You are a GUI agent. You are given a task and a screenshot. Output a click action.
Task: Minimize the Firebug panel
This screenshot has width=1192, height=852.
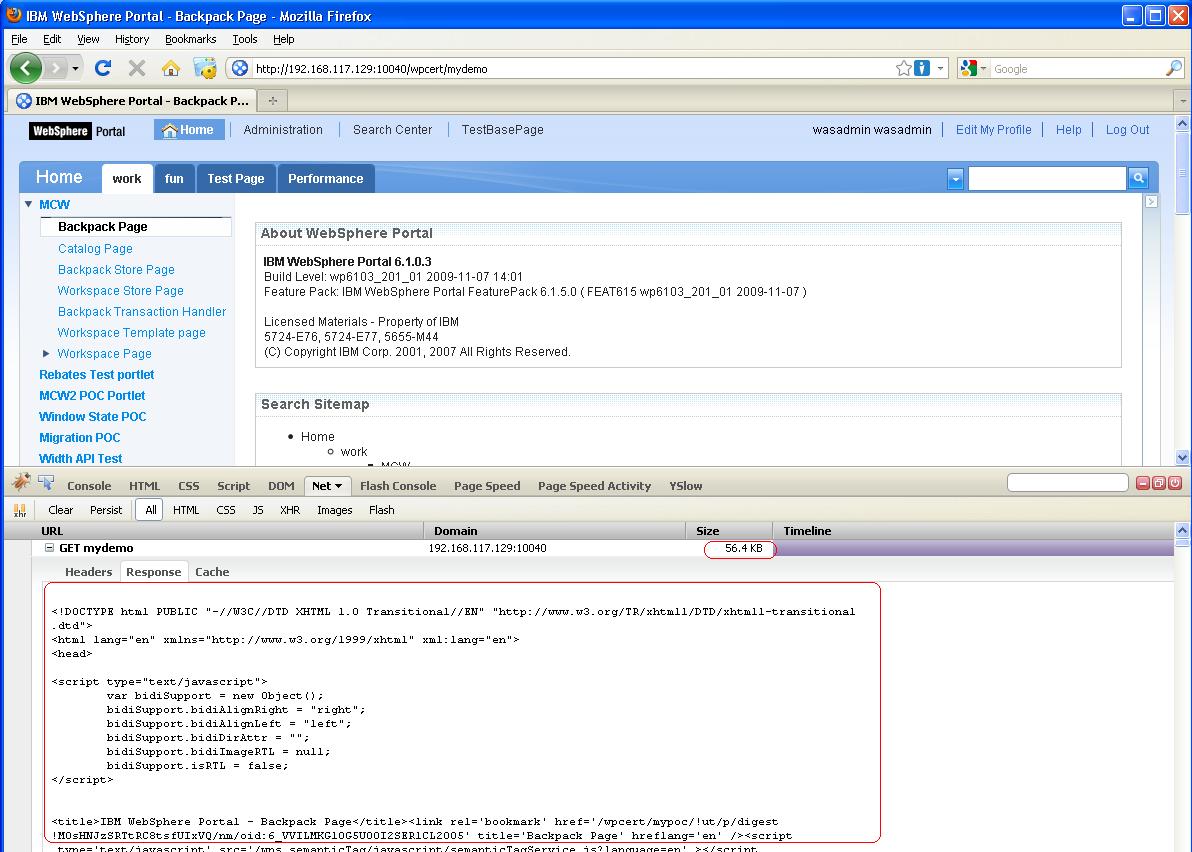coord(1143,483)
